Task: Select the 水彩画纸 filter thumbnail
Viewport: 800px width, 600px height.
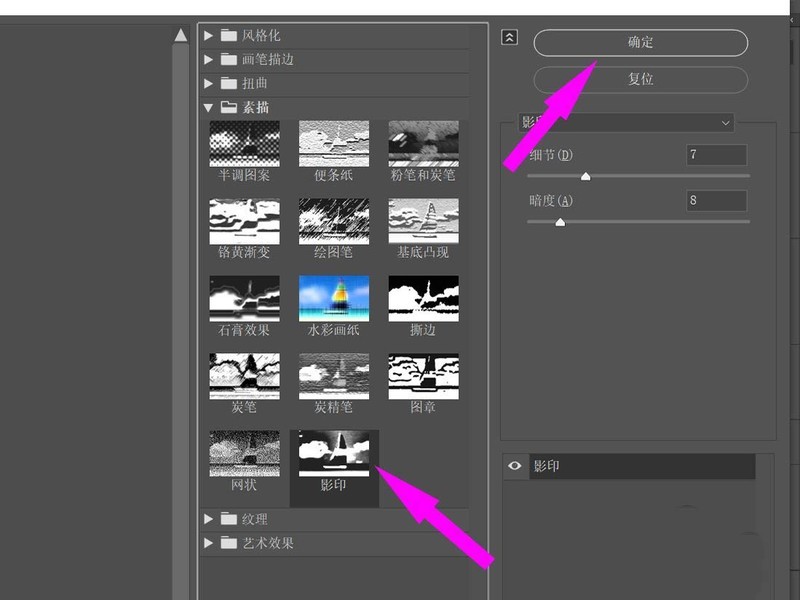Action: [x=334, y=298]
